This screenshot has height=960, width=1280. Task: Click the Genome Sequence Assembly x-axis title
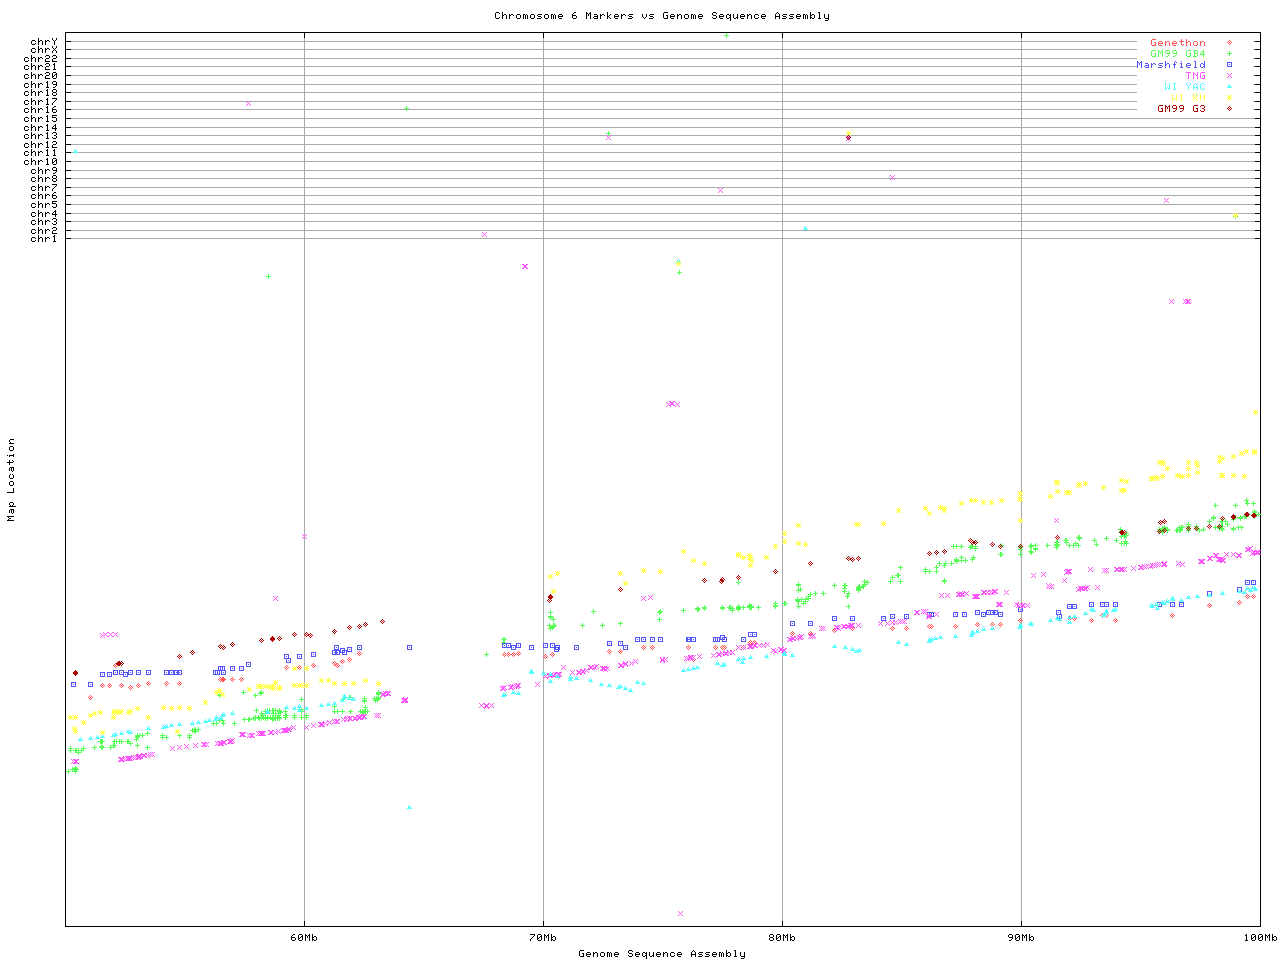point(661,954)
